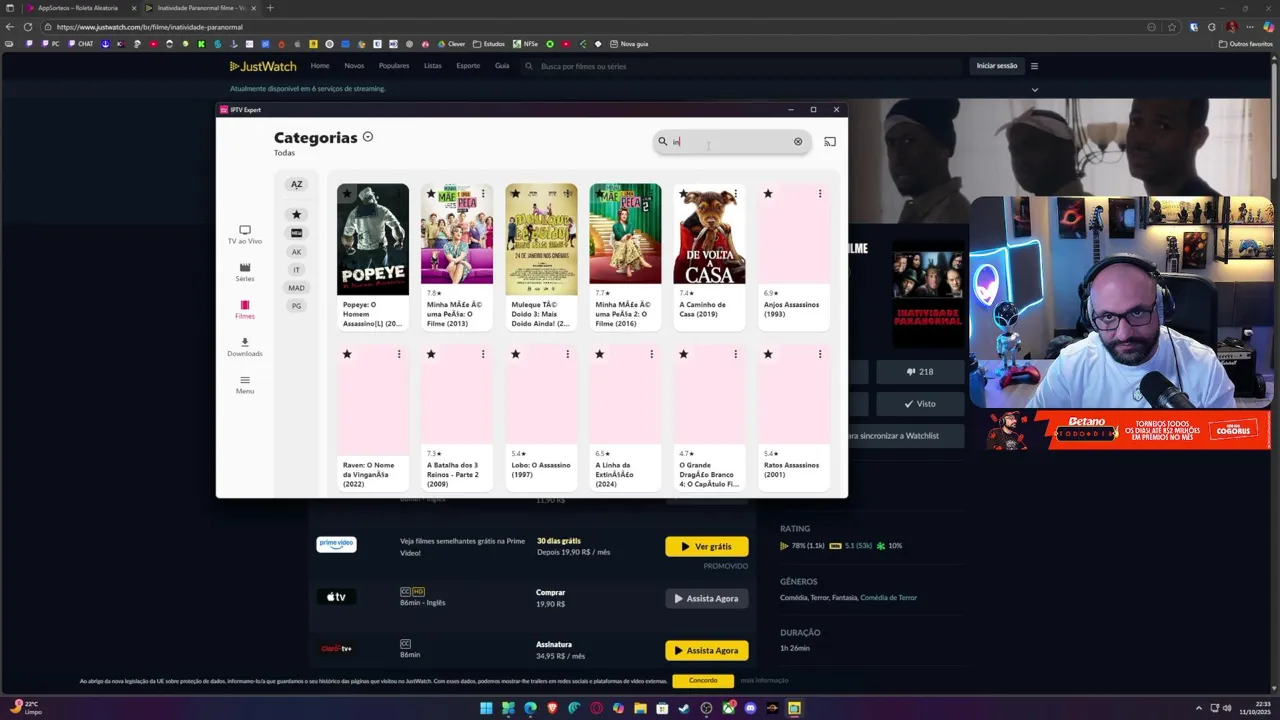1280x720 pixels.
Task: Open options menu for Ratos Assassinos
Action: [819, 354]
